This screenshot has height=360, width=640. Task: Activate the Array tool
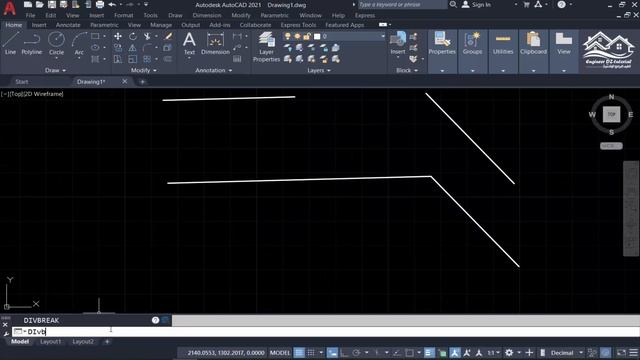pyautogui.click(x=147, y=59)
